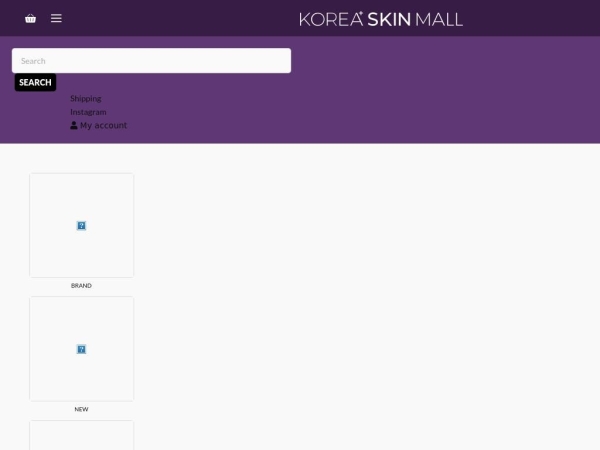The image size is (600, 450).
Task: Click the NEW label text
Action: coord(81,409)
